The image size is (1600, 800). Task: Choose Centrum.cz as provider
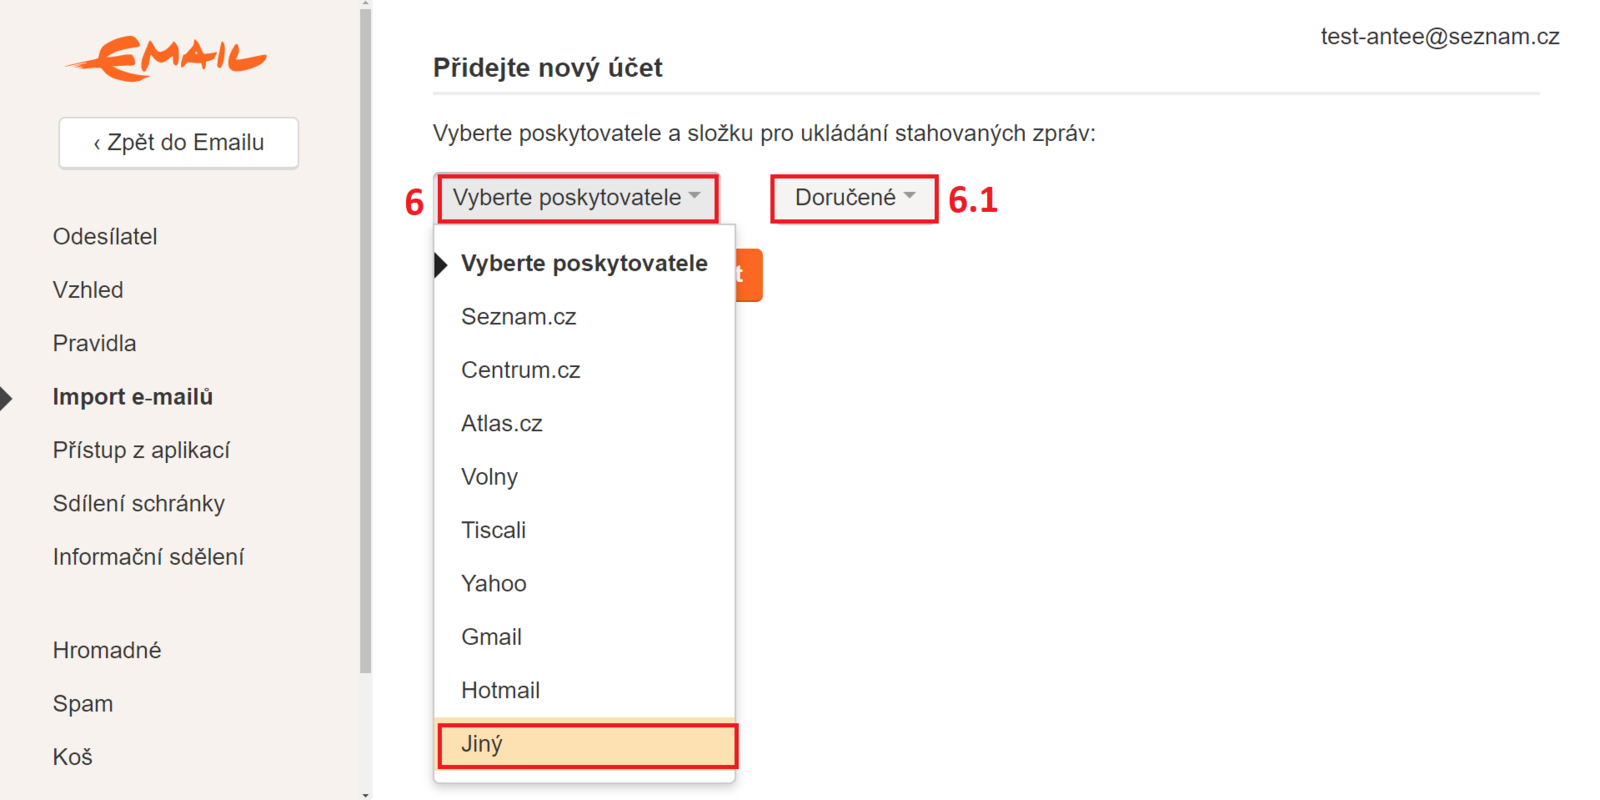coord(521,370)
